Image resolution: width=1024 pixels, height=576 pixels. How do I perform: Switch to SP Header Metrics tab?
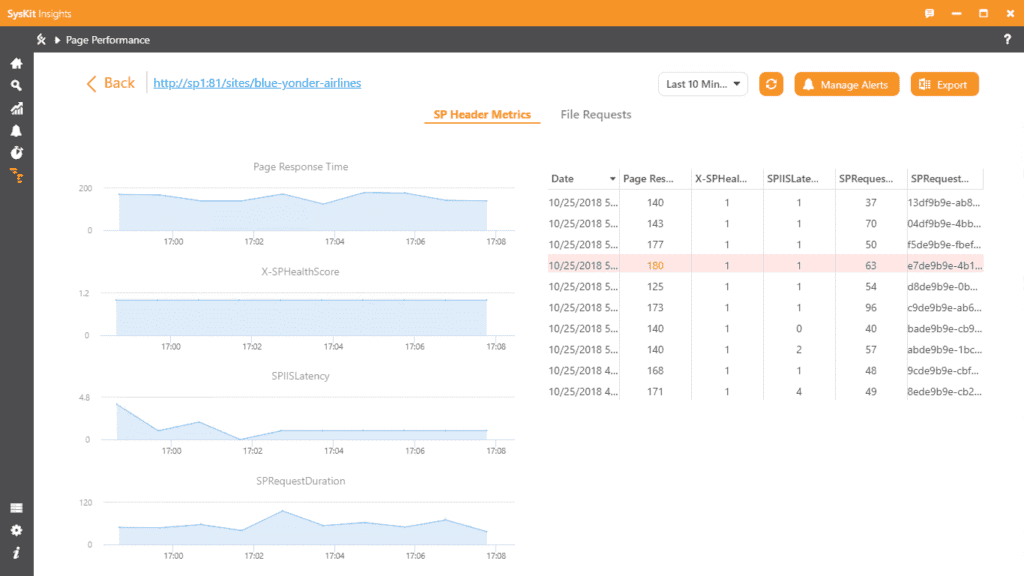click(482, 114)
